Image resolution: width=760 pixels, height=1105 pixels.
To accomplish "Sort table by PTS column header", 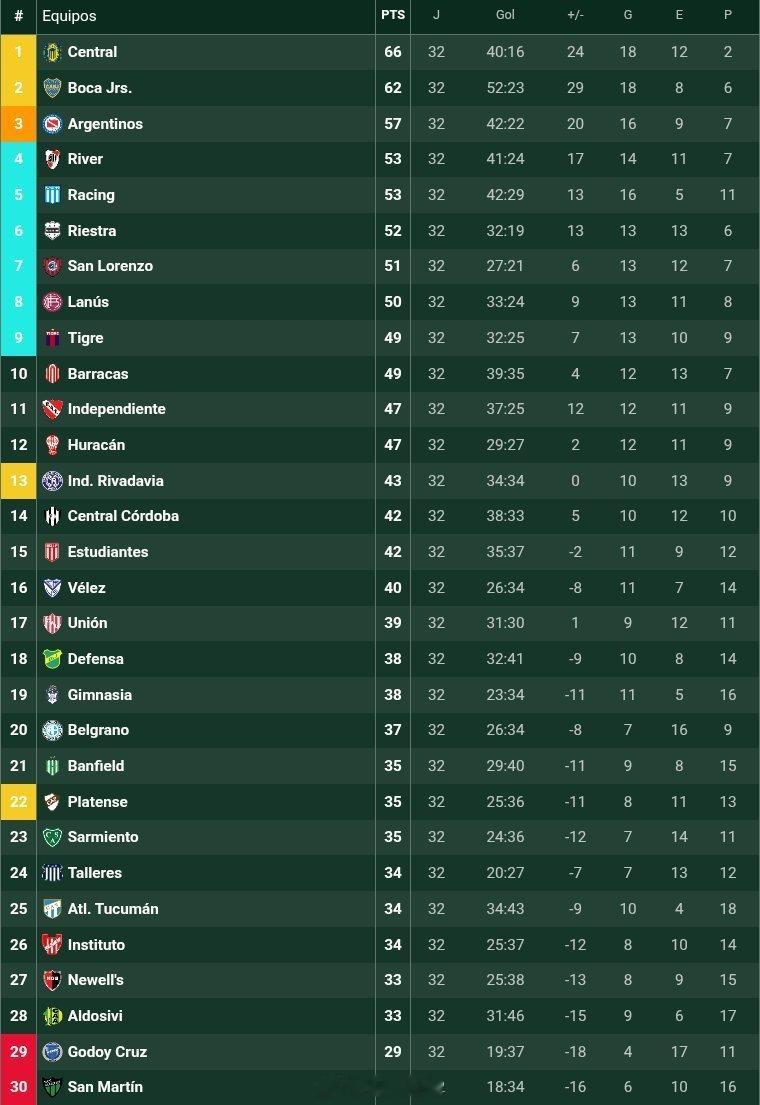I will point(393,15).
